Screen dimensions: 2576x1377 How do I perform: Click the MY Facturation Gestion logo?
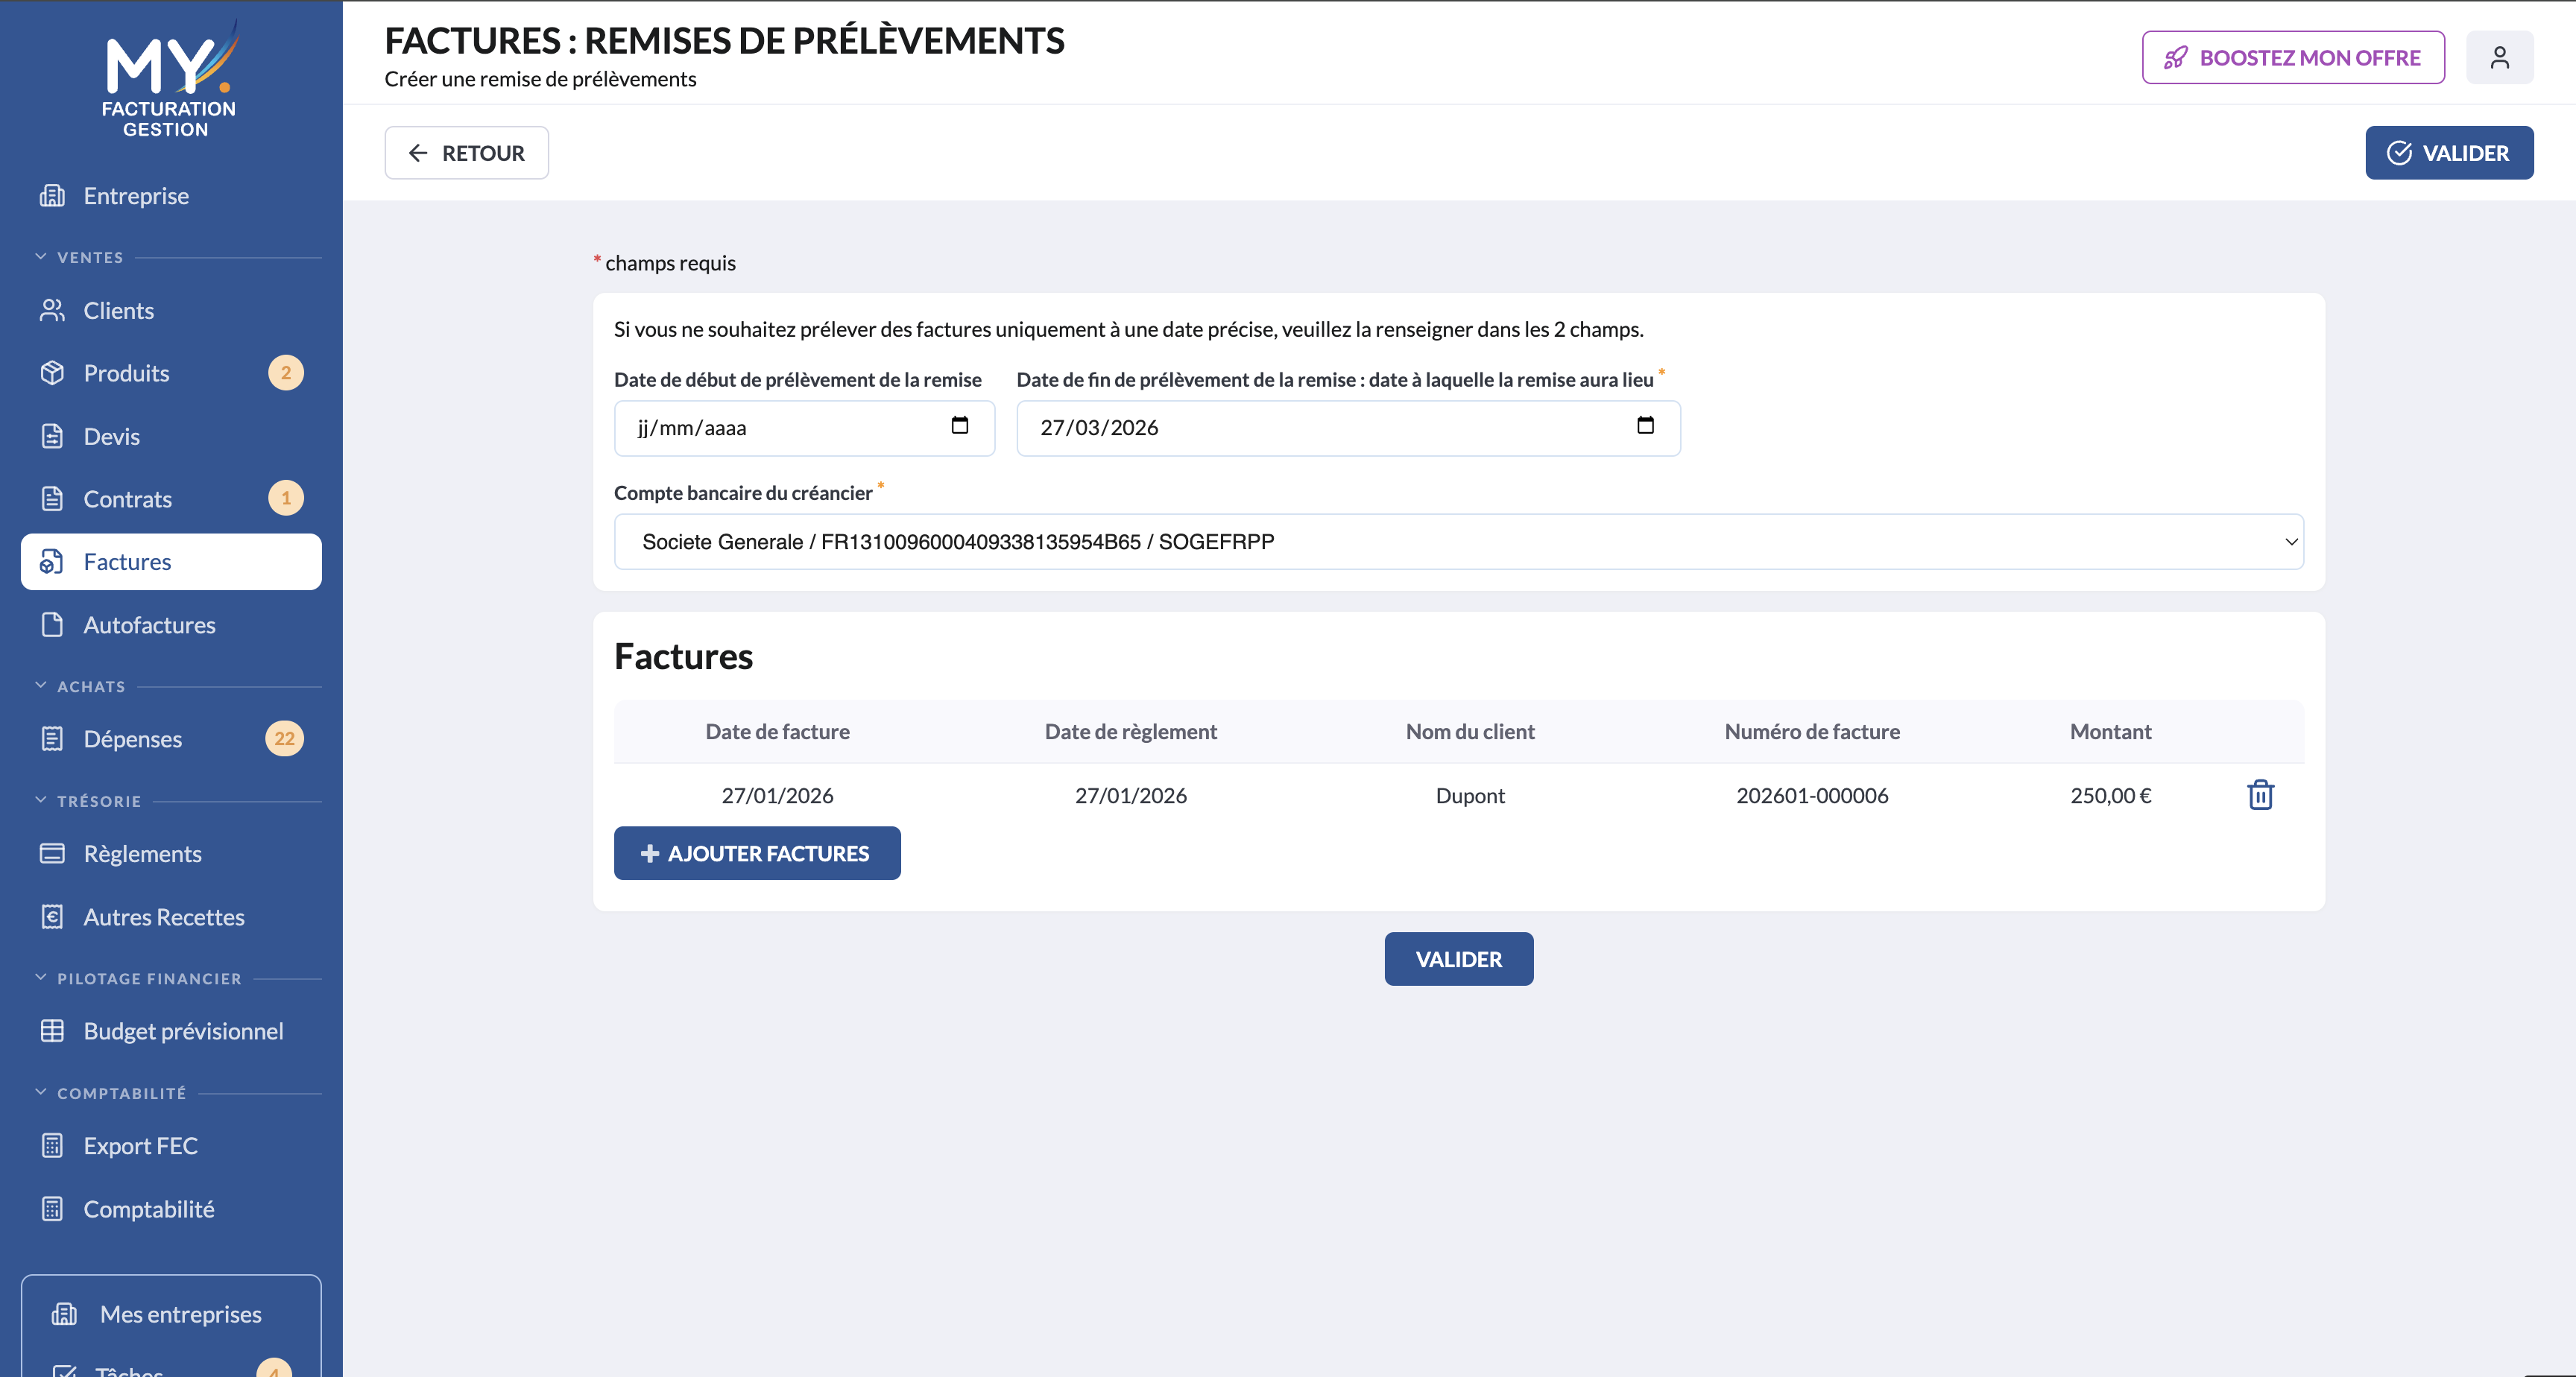(x=169, y=80)
